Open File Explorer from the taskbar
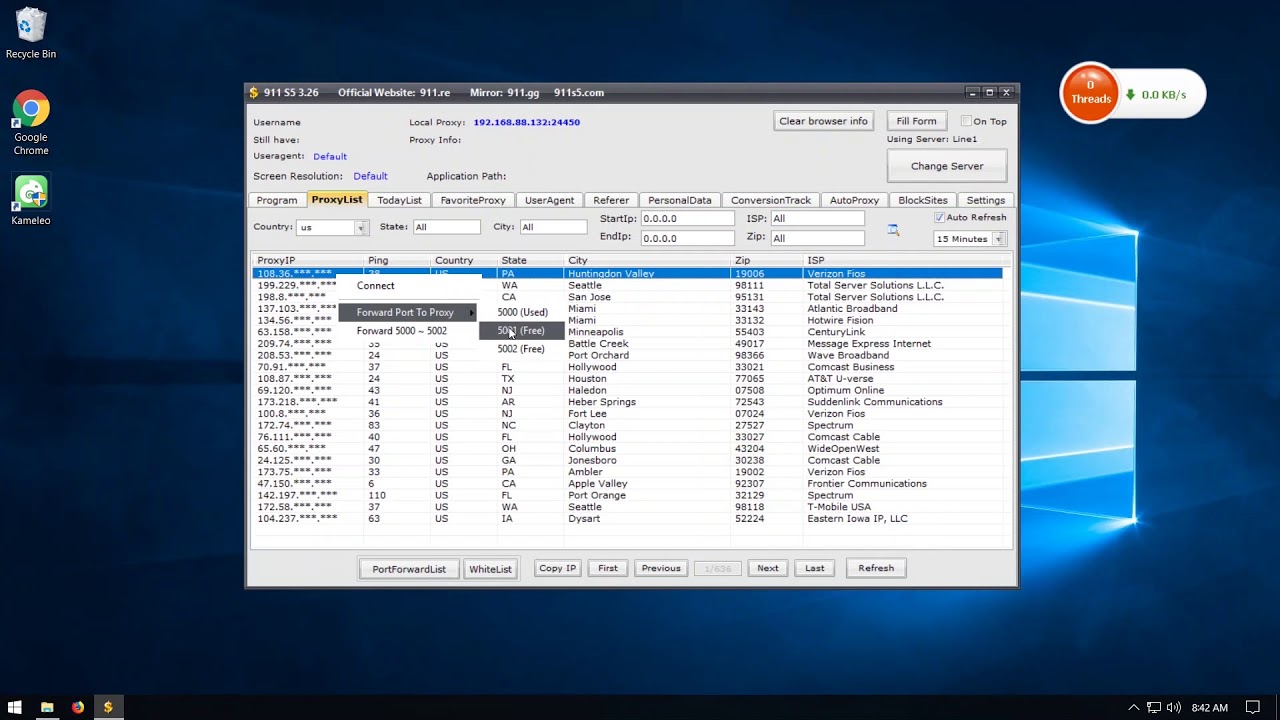This screenshot has width=1280, height=720. [x=47, y=707]
